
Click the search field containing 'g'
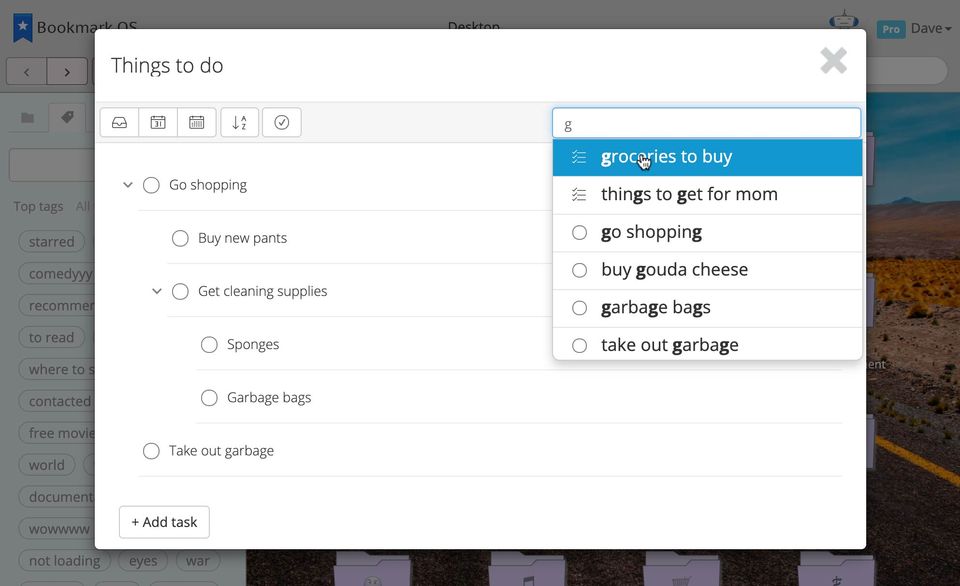(707, 124)
